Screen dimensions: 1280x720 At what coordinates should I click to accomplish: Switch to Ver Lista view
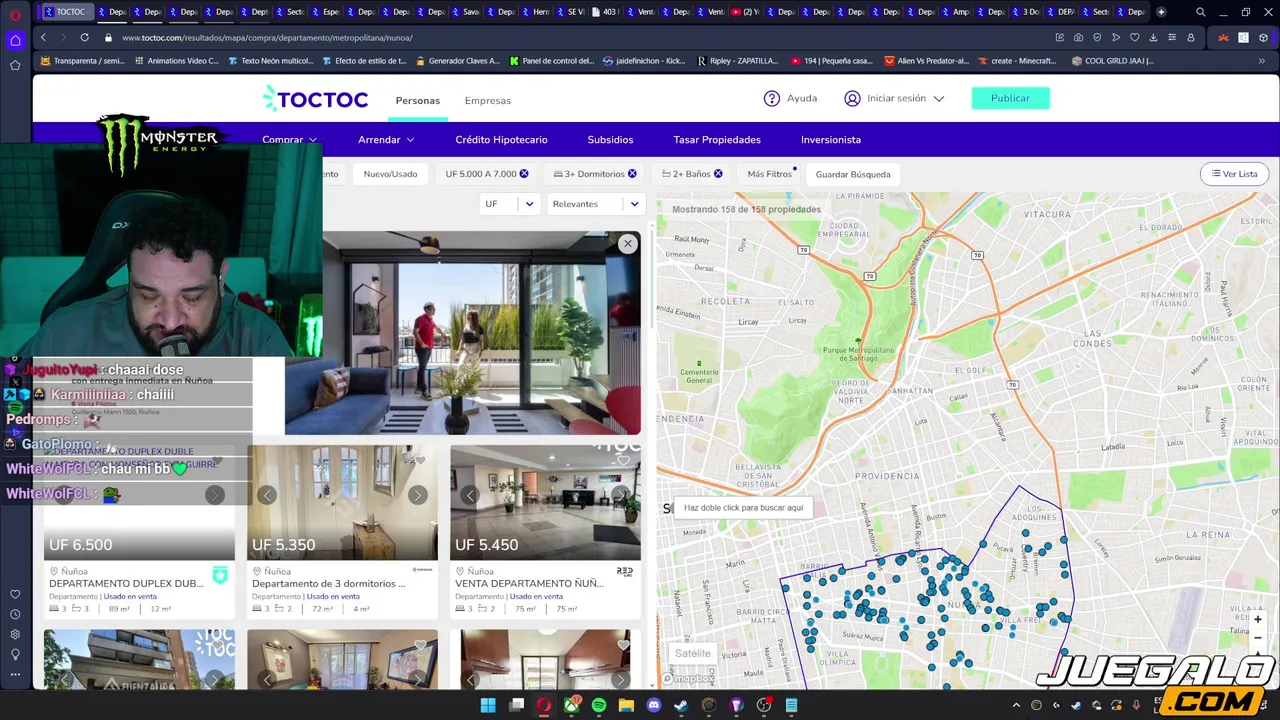tap(1234, 174)
